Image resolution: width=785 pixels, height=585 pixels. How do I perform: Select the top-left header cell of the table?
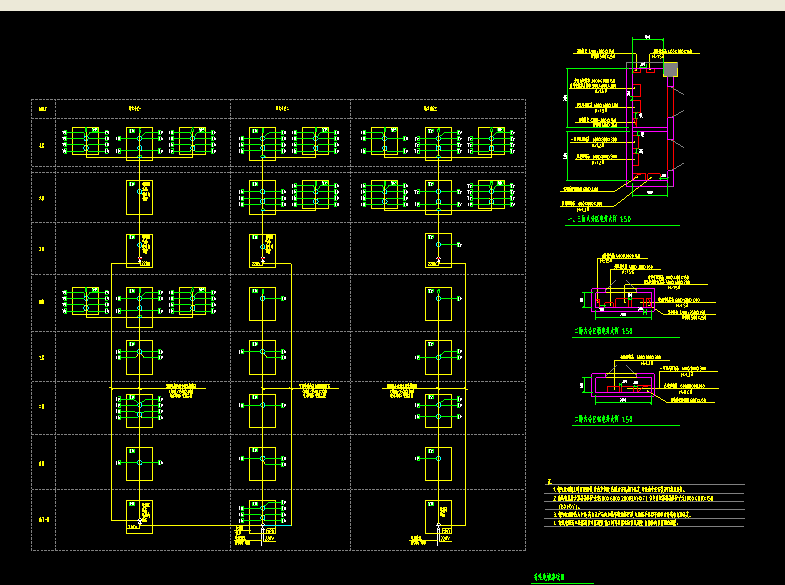(43, 108)
